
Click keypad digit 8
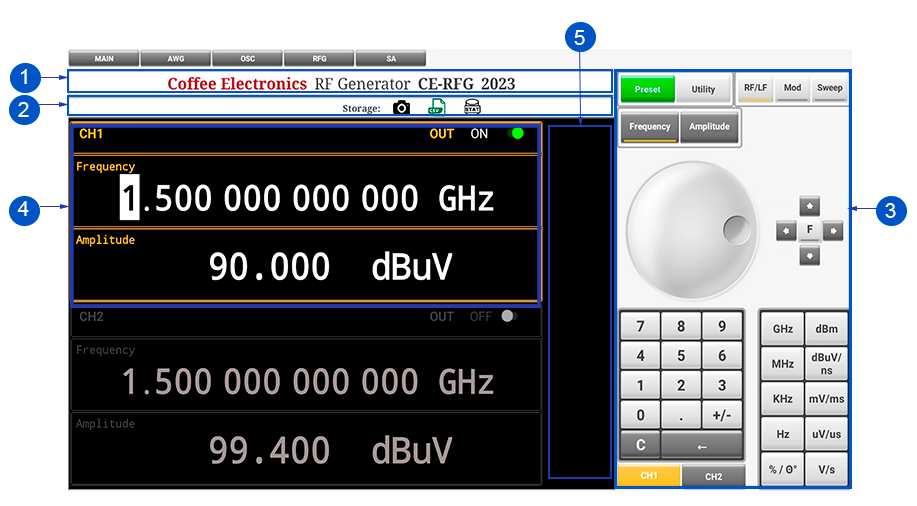[x=681, y=326]
